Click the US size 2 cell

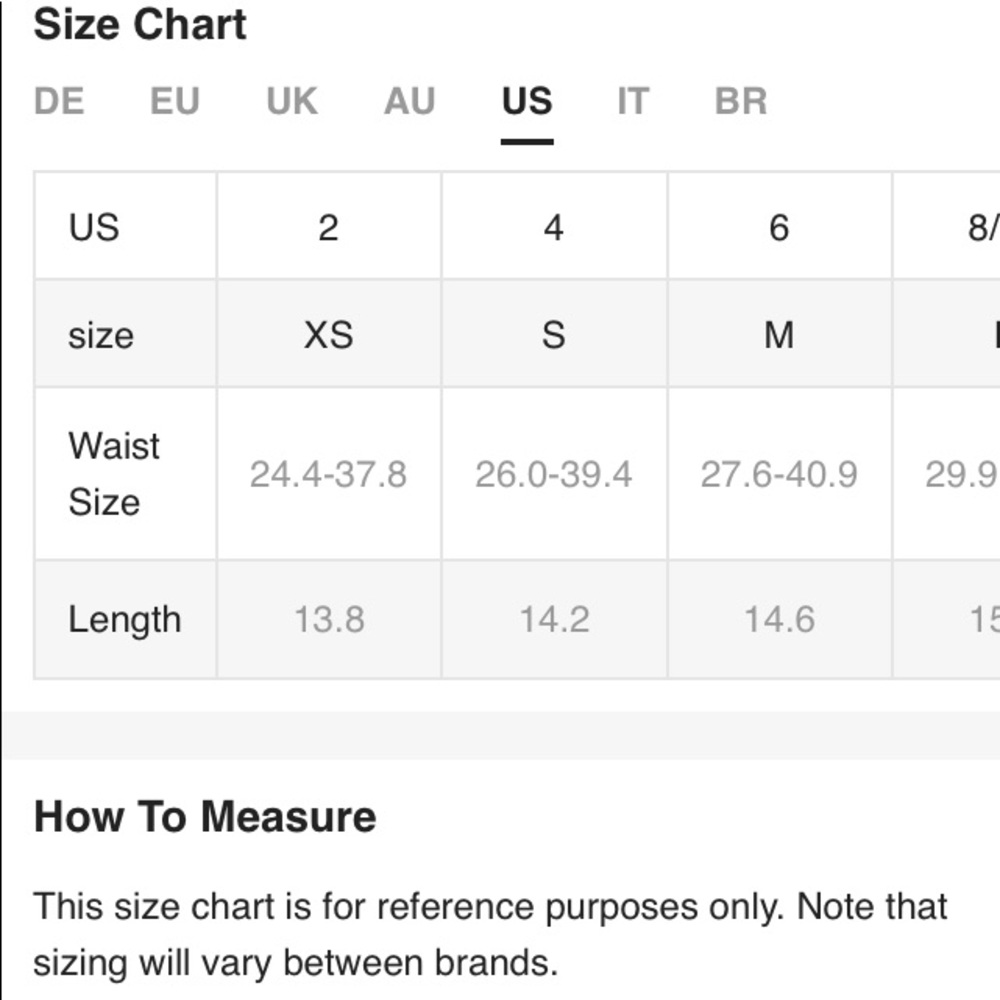pos(328,228)
